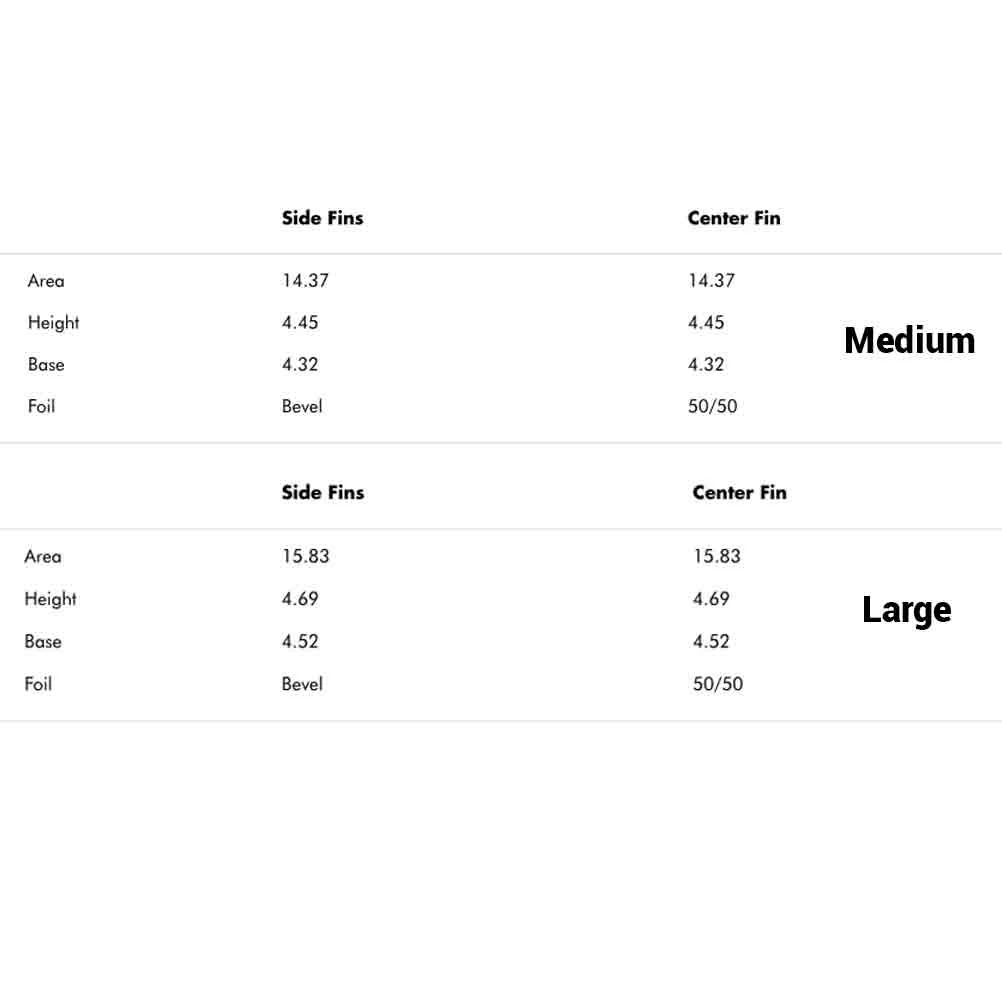1002x1002 pixels.
Task: Click Center Fin area value 15.83
Action: (717, 556)
